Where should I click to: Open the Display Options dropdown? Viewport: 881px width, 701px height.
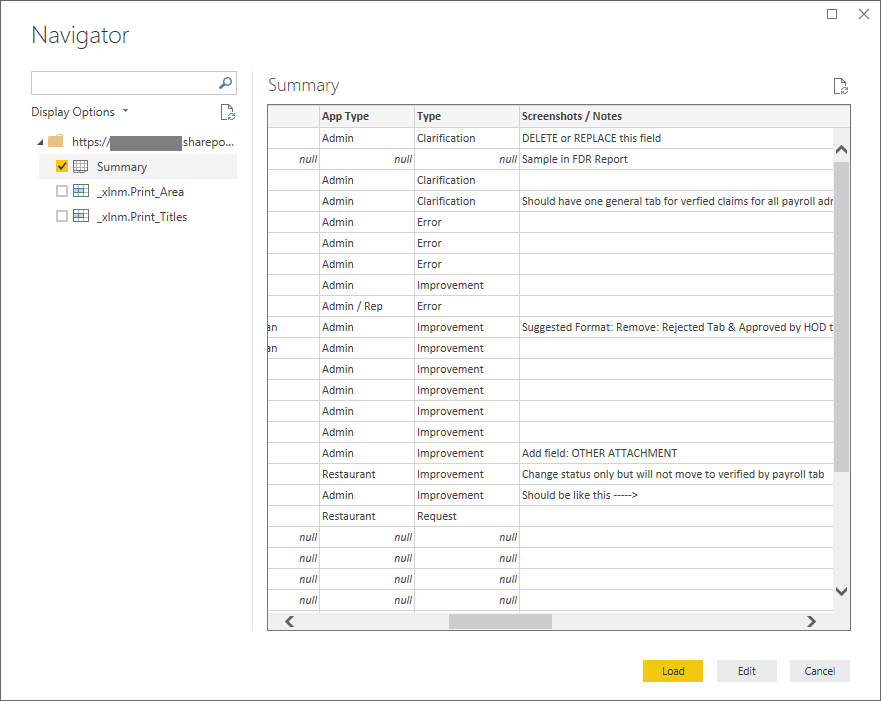tap(80, 112)
